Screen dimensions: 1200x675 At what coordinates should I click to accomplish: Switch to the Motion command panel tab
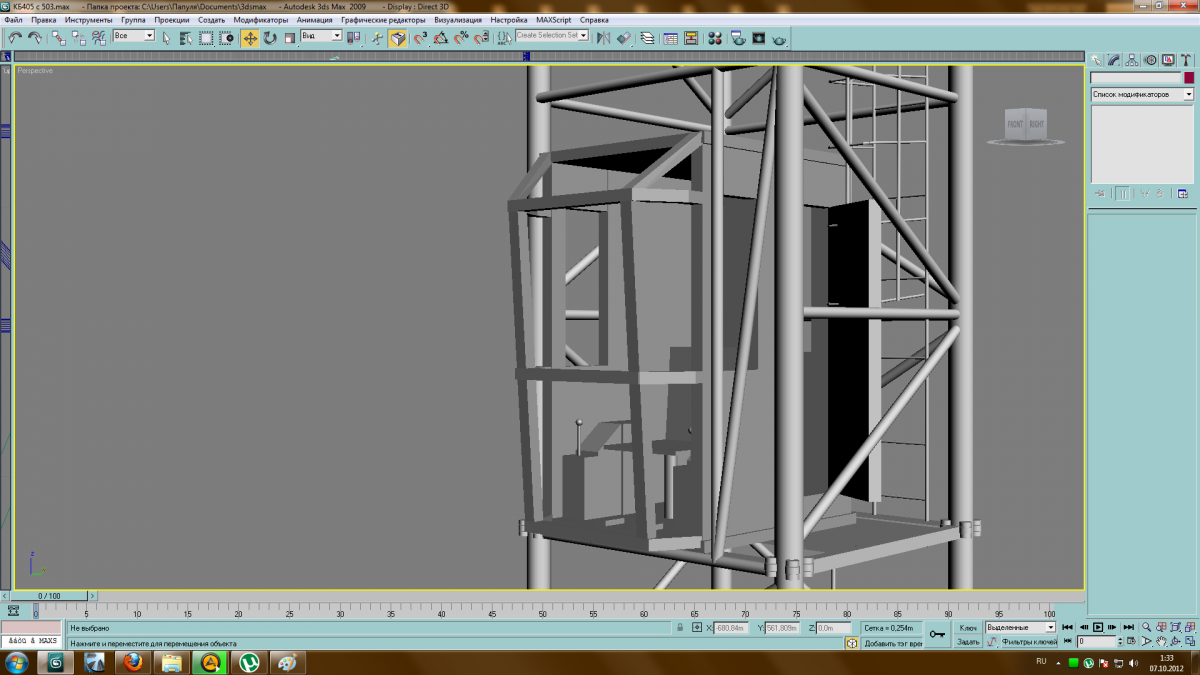point(1150,60)
